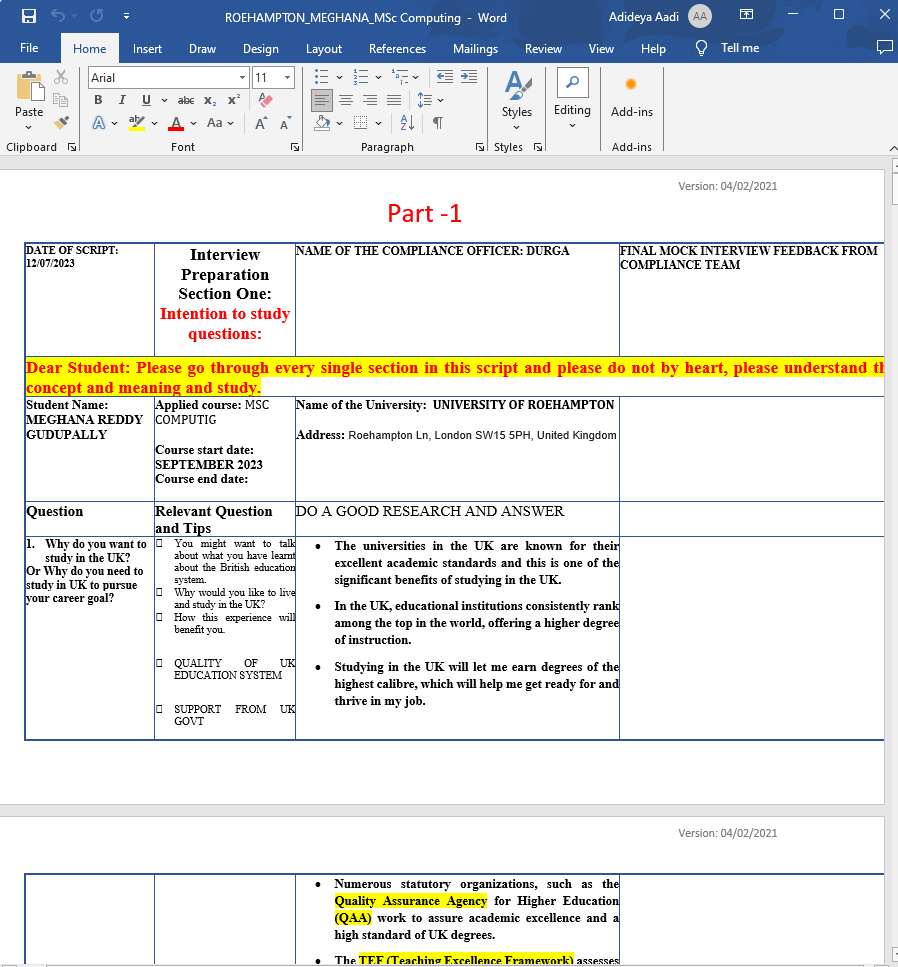This screenshot has height=967, width=898.
Task: Decrease font size with the shrink icon
Action: 285,123
